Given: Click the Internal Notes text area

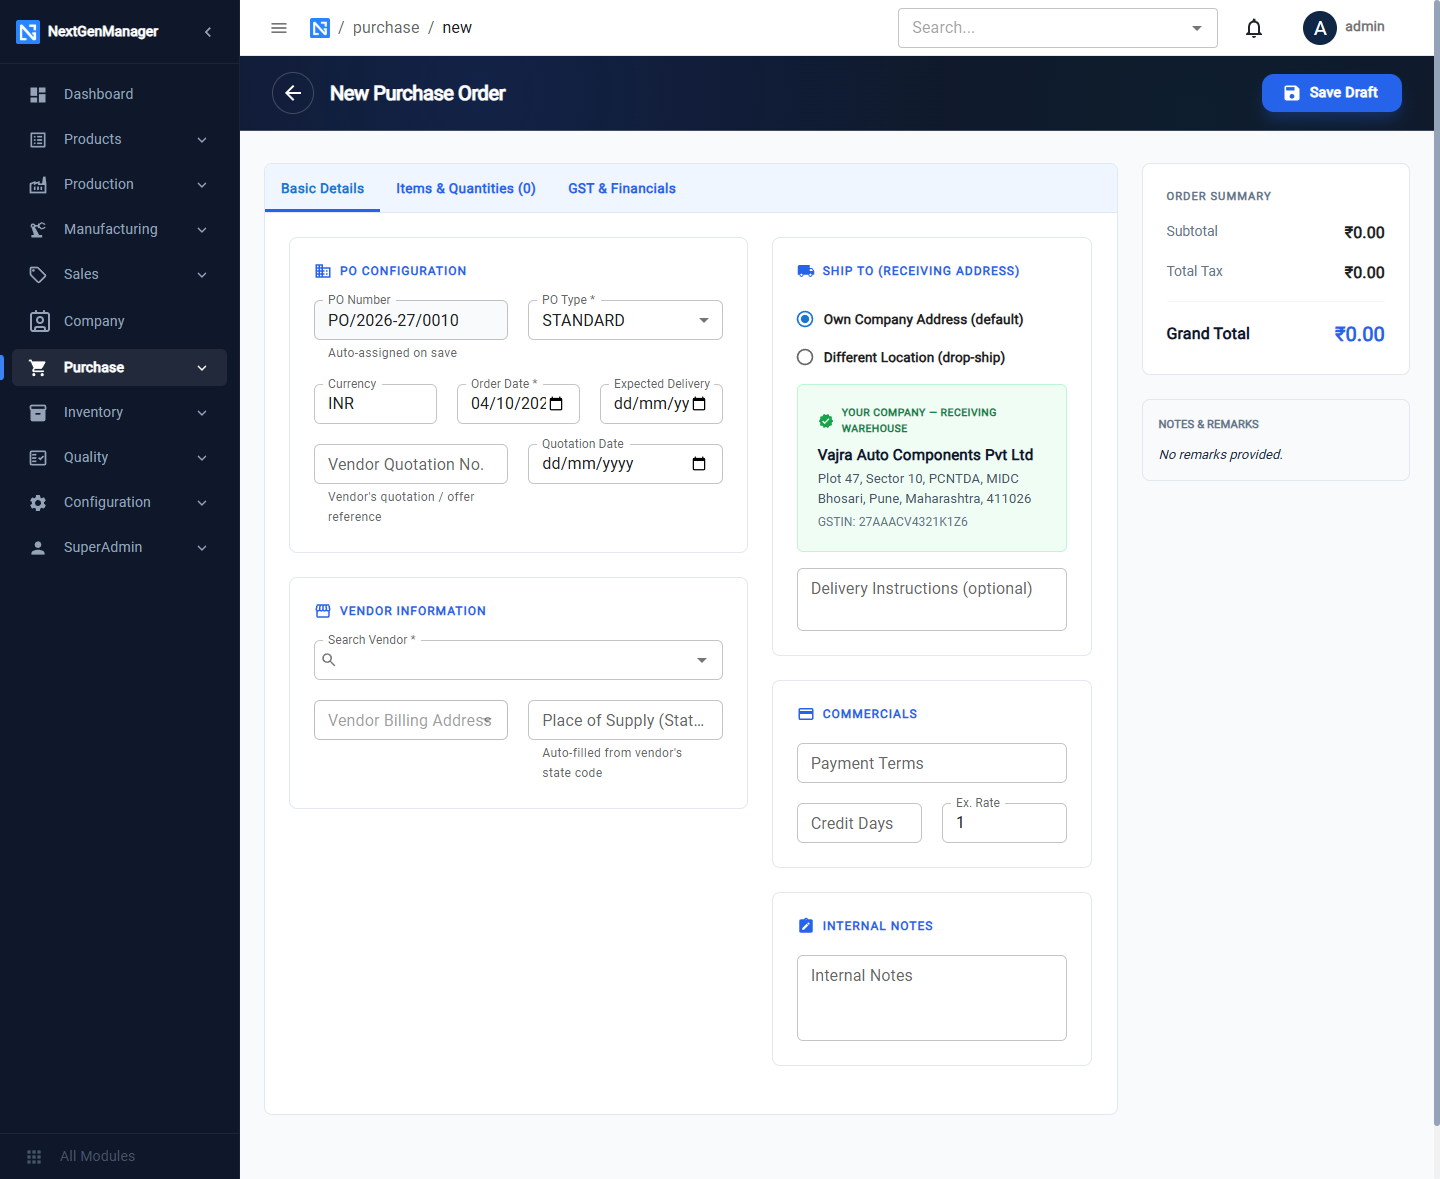Looking at the screenshot, I should click(932, 998).
